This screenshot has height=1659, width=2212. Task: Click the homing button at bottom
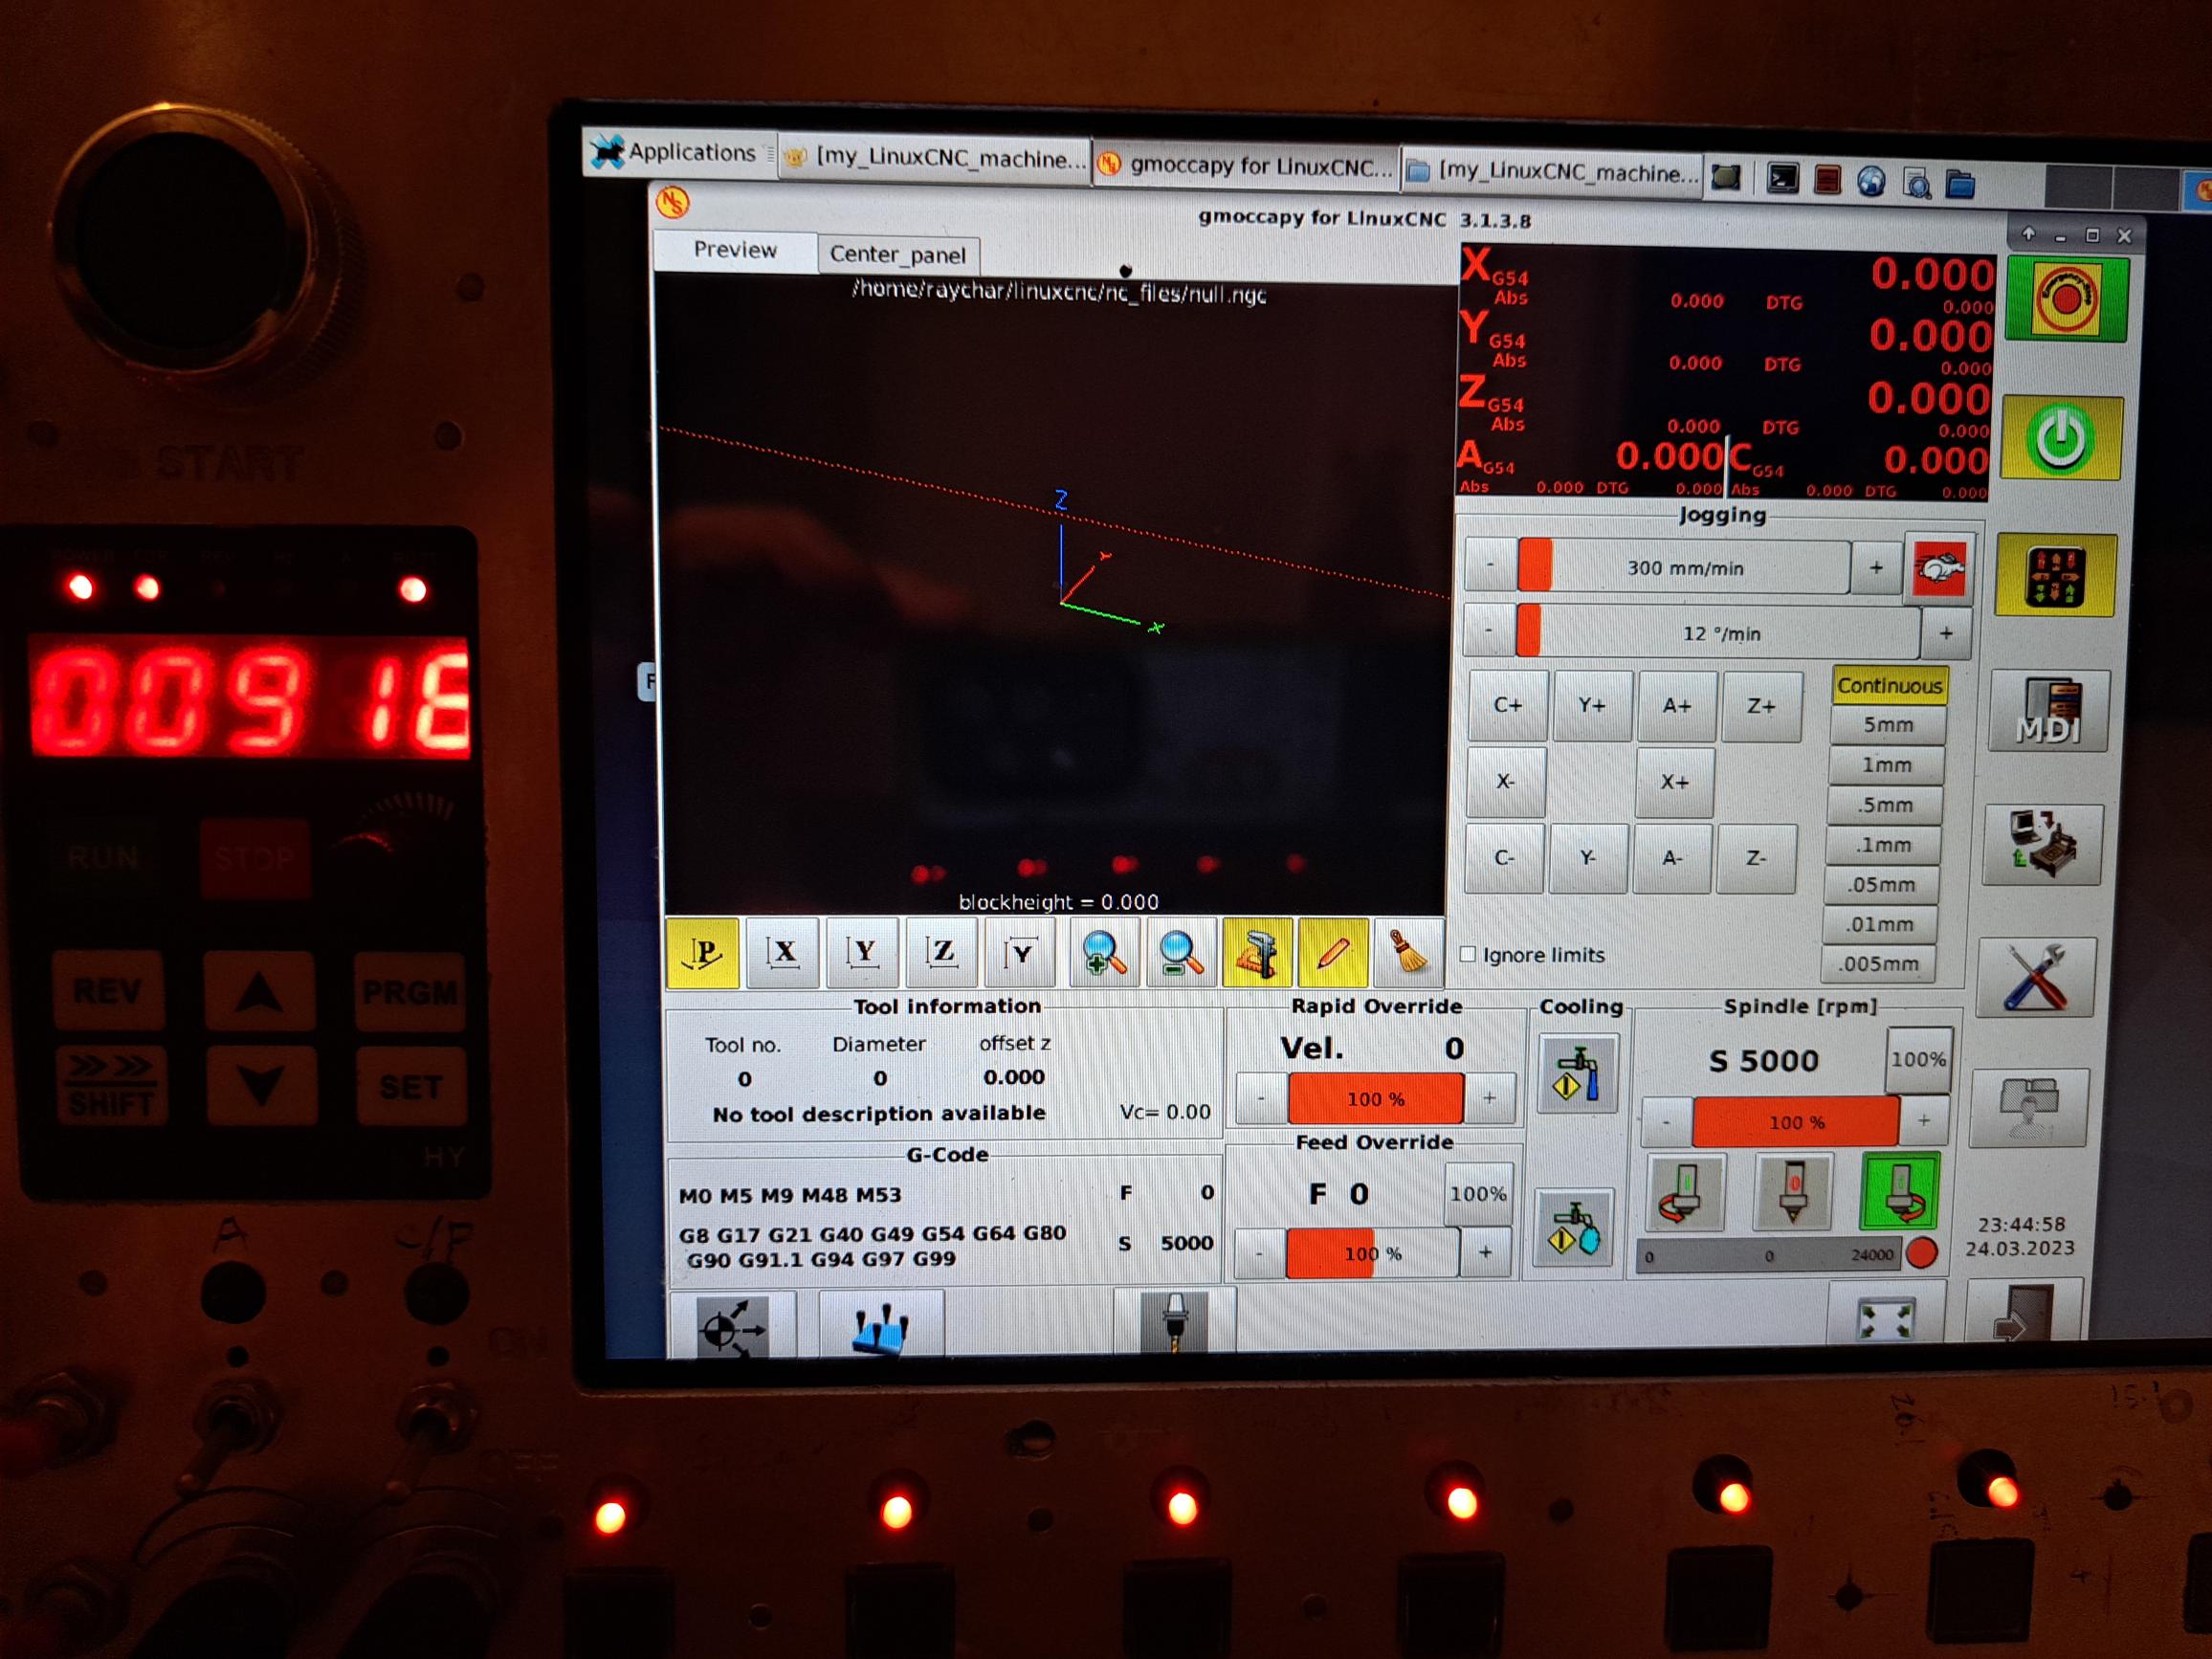pyautogui.click(x=732, y=1325)
